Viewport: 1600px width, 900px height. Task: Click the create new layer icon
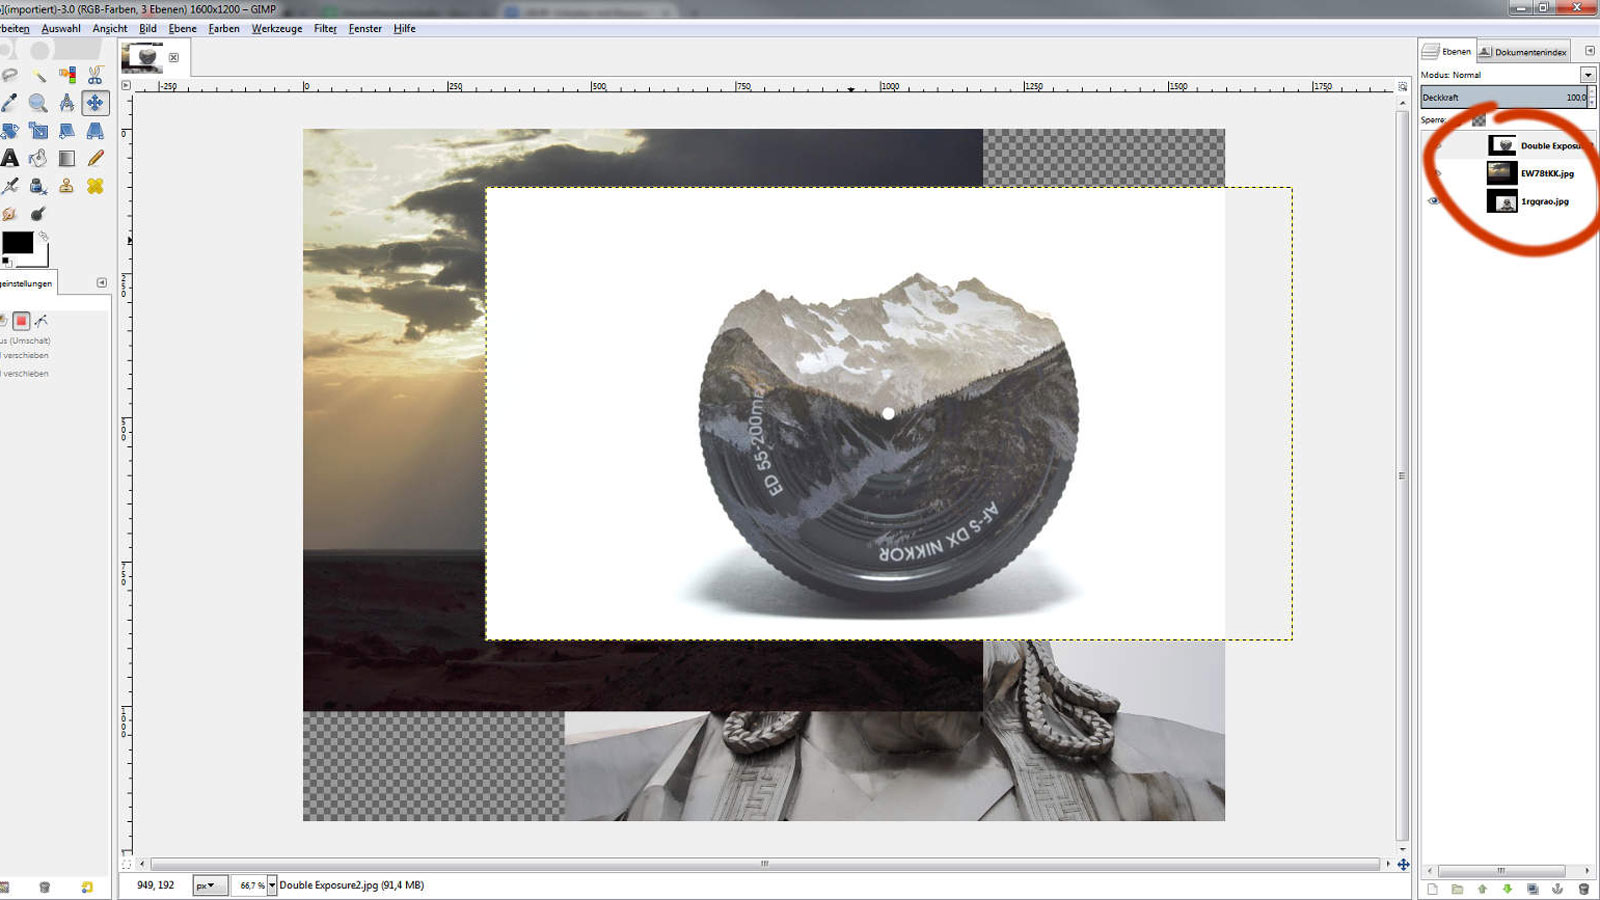1434,888
